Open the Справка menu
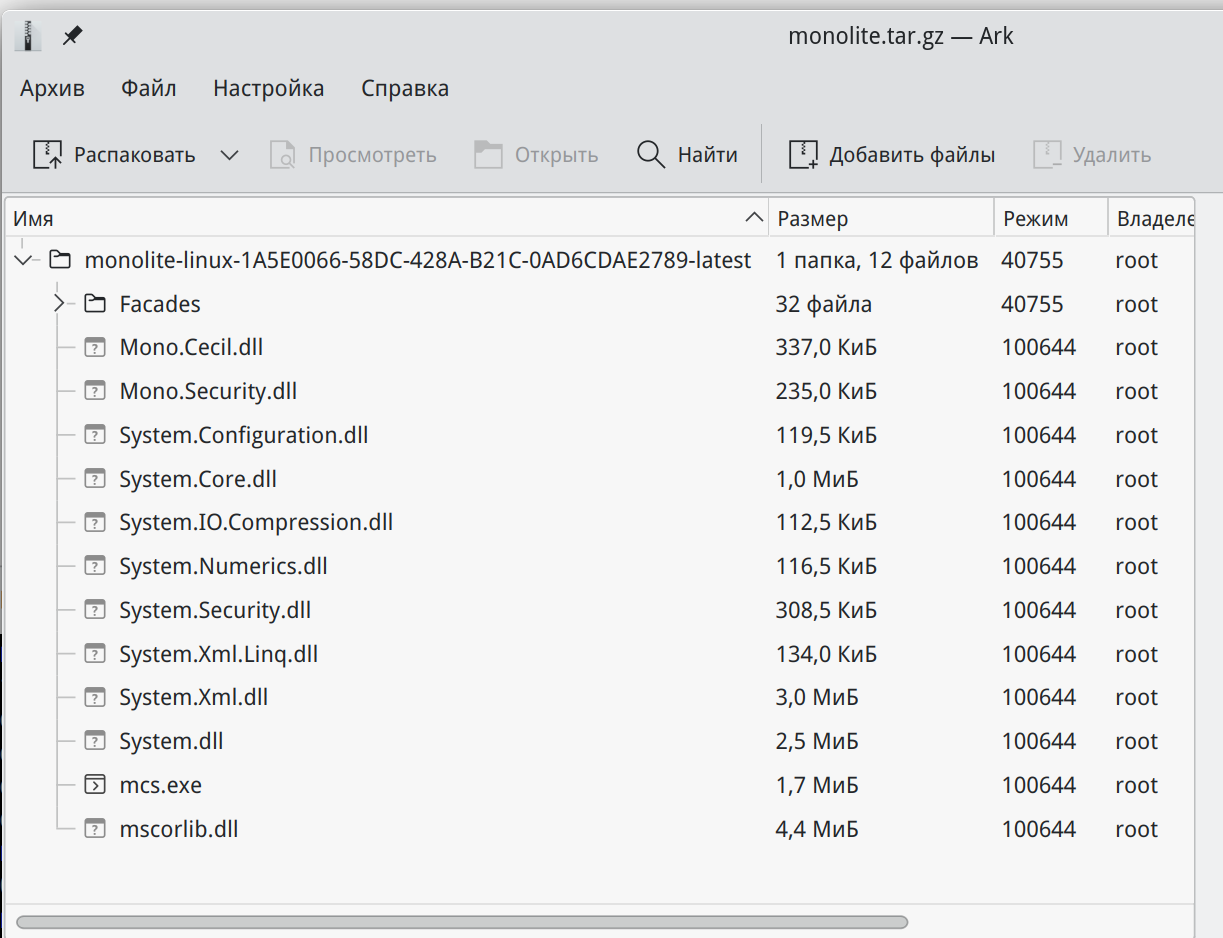The width and height of the screenshot is (1223, 938). pos(404,88)
